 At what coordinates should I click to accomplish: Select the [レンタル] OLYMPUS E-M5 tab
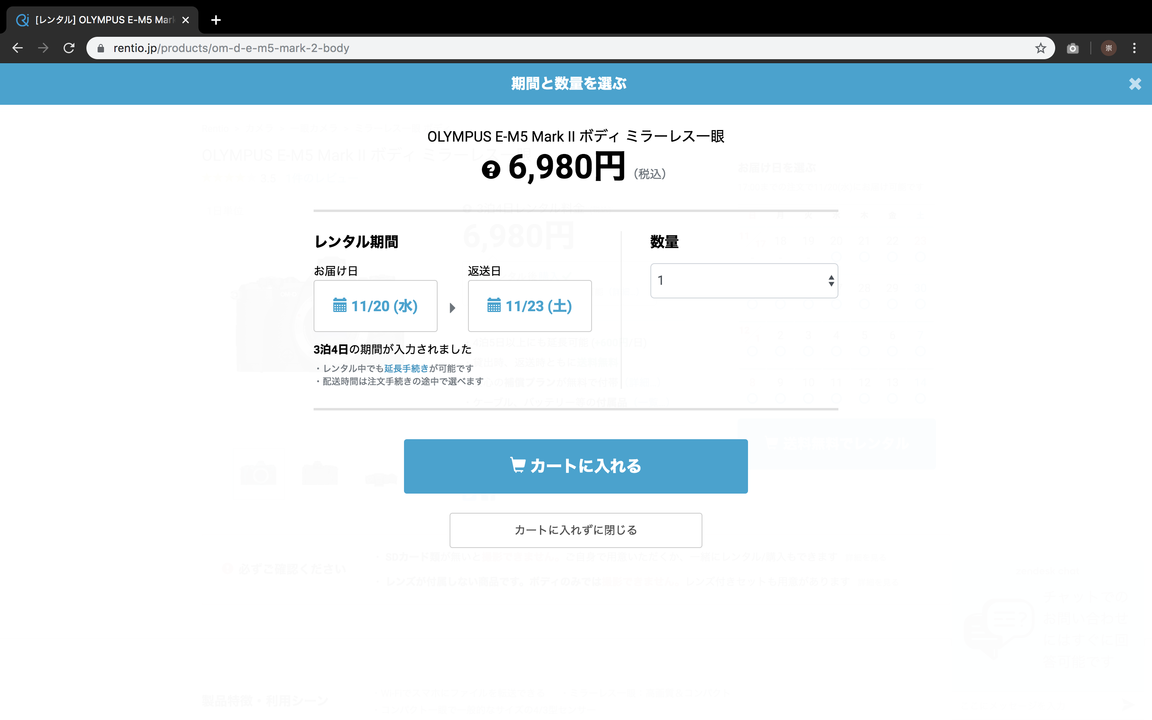(103, 20)
